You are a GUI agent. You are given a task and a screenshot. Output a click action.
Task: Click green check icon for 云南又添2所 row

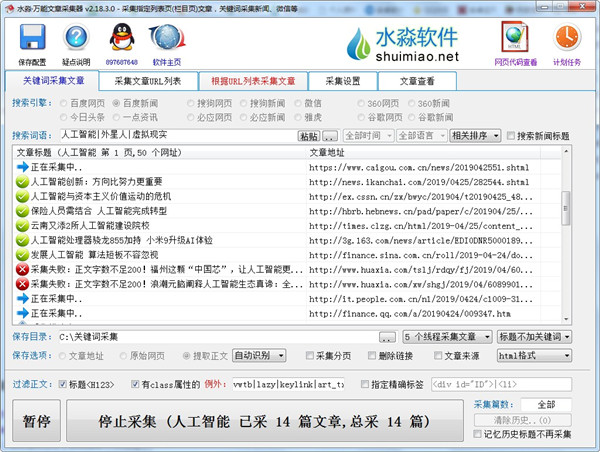coord(23,225)
